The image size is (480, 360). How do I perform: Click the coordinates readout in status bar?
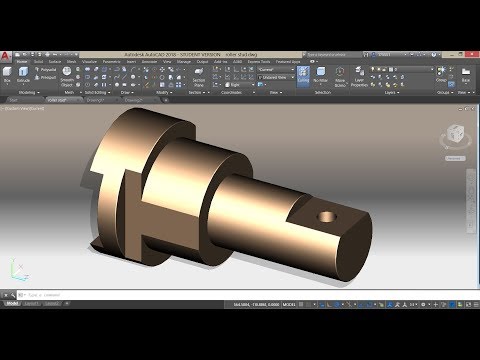pyautogui.click(x=256, y=304)
